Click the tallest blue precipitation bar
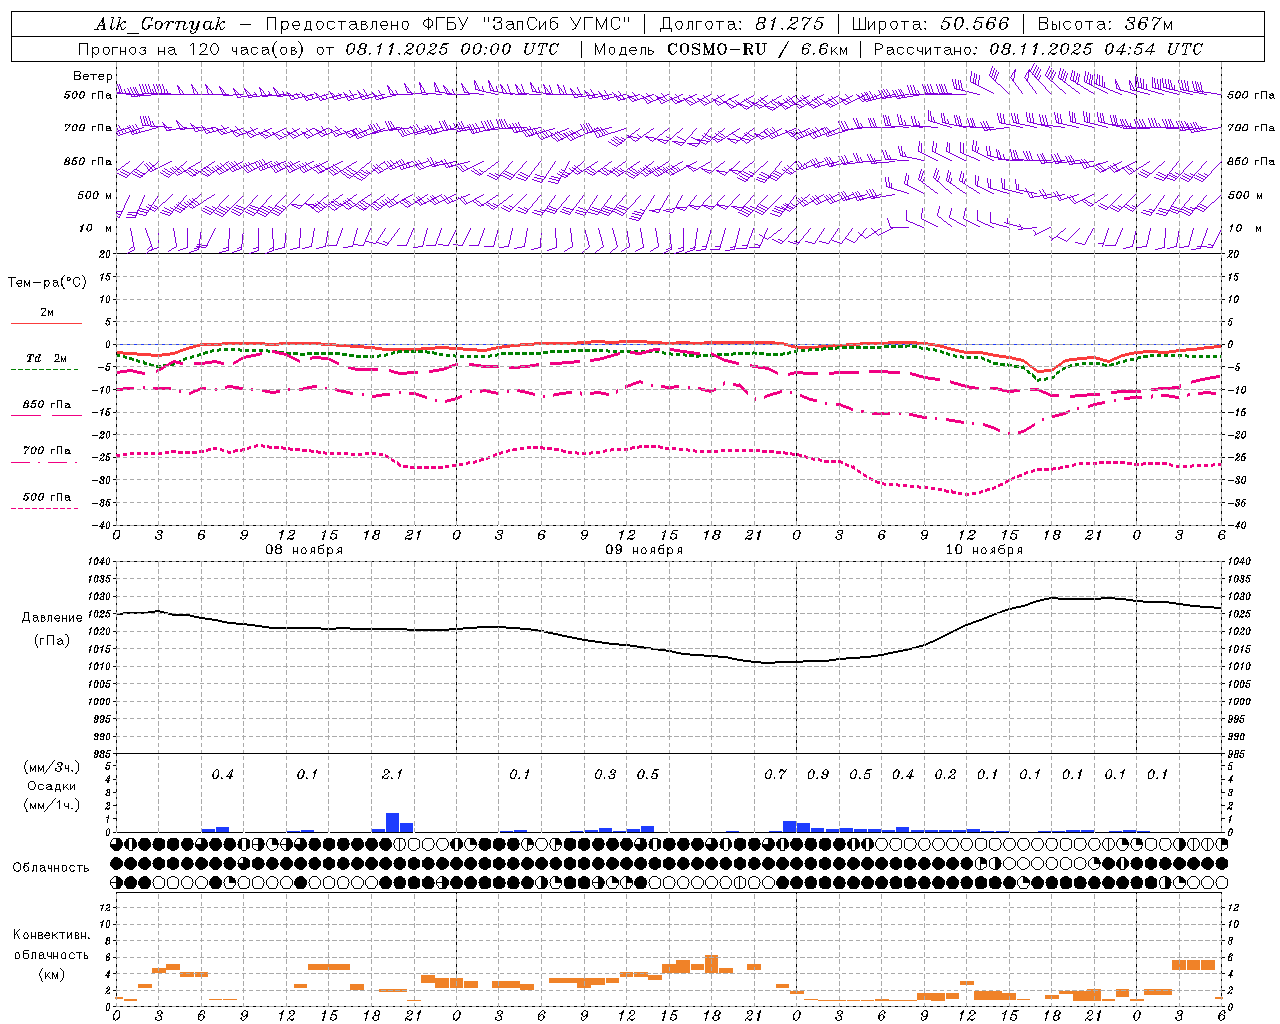This screenshot has height=1024, width=1280. pyautogui.click(x=392, y=823)
